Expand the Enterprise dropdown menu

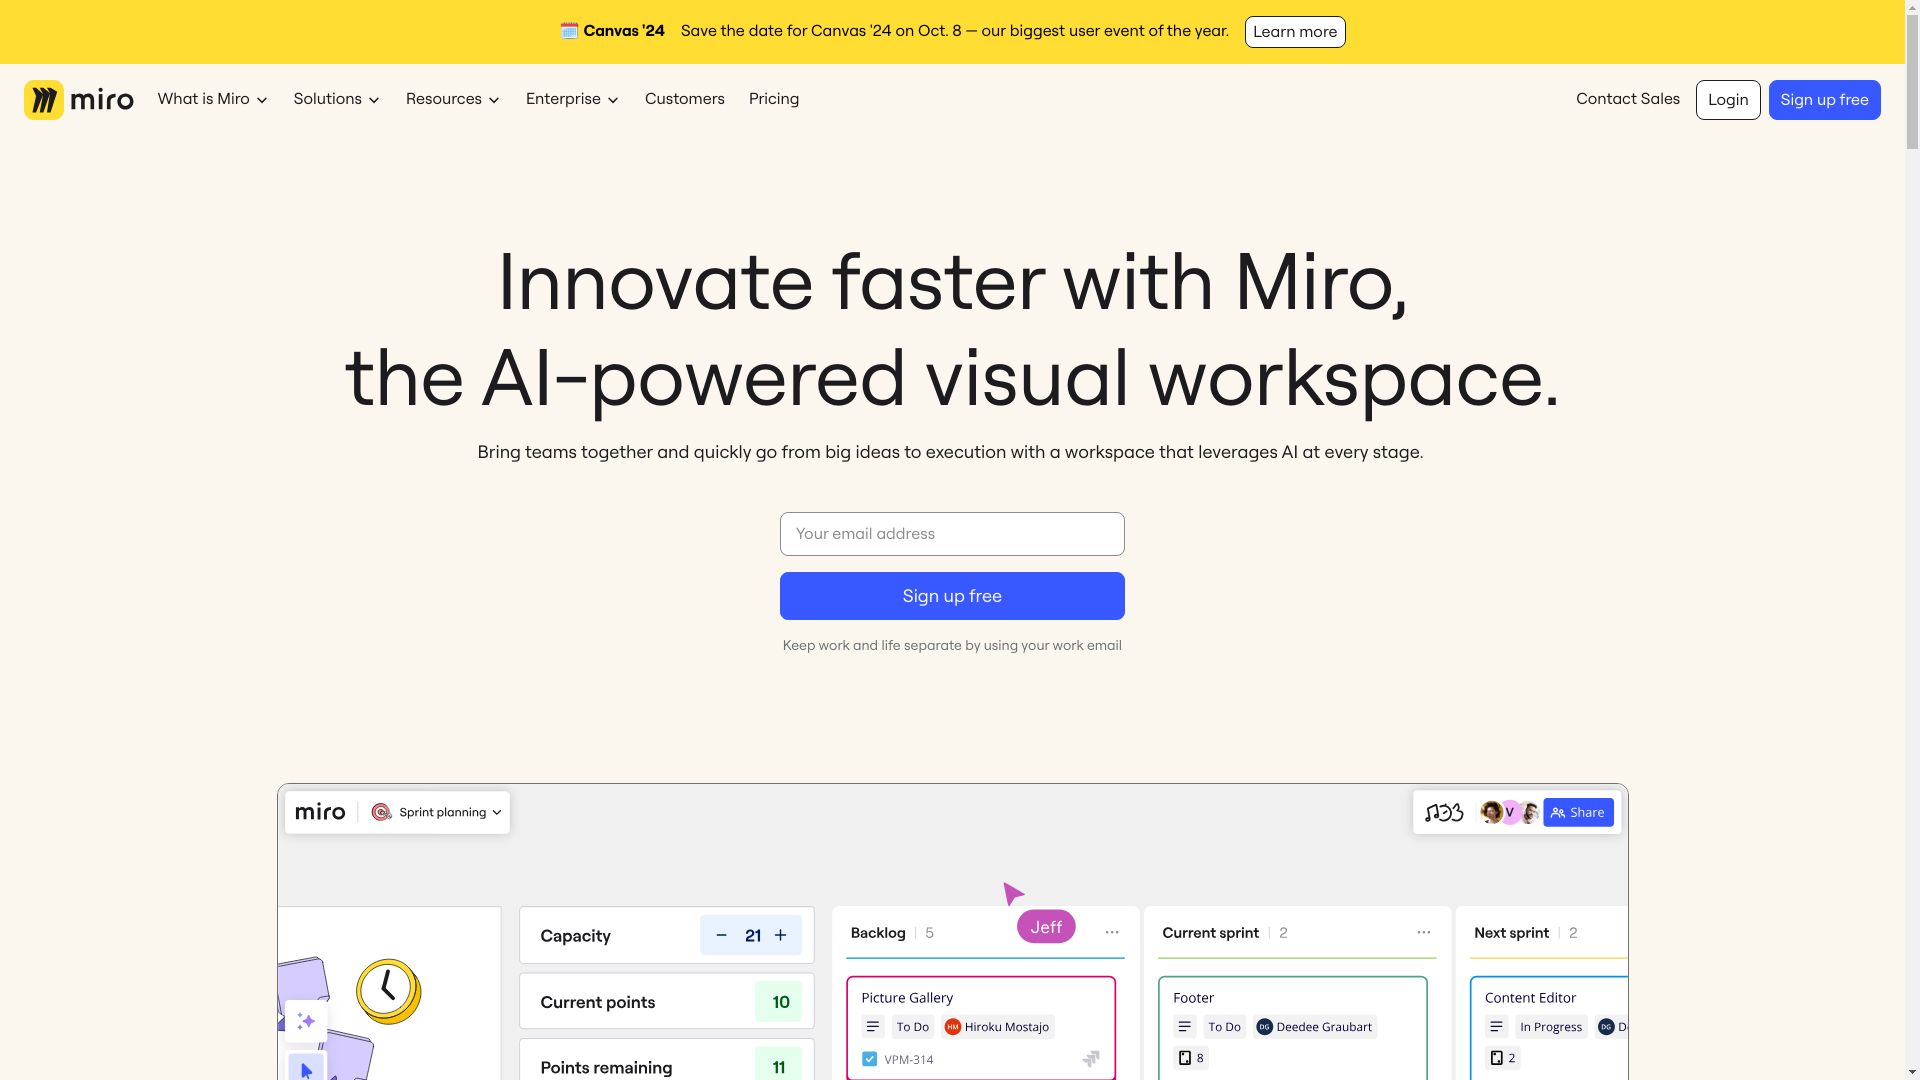(573, 99)
